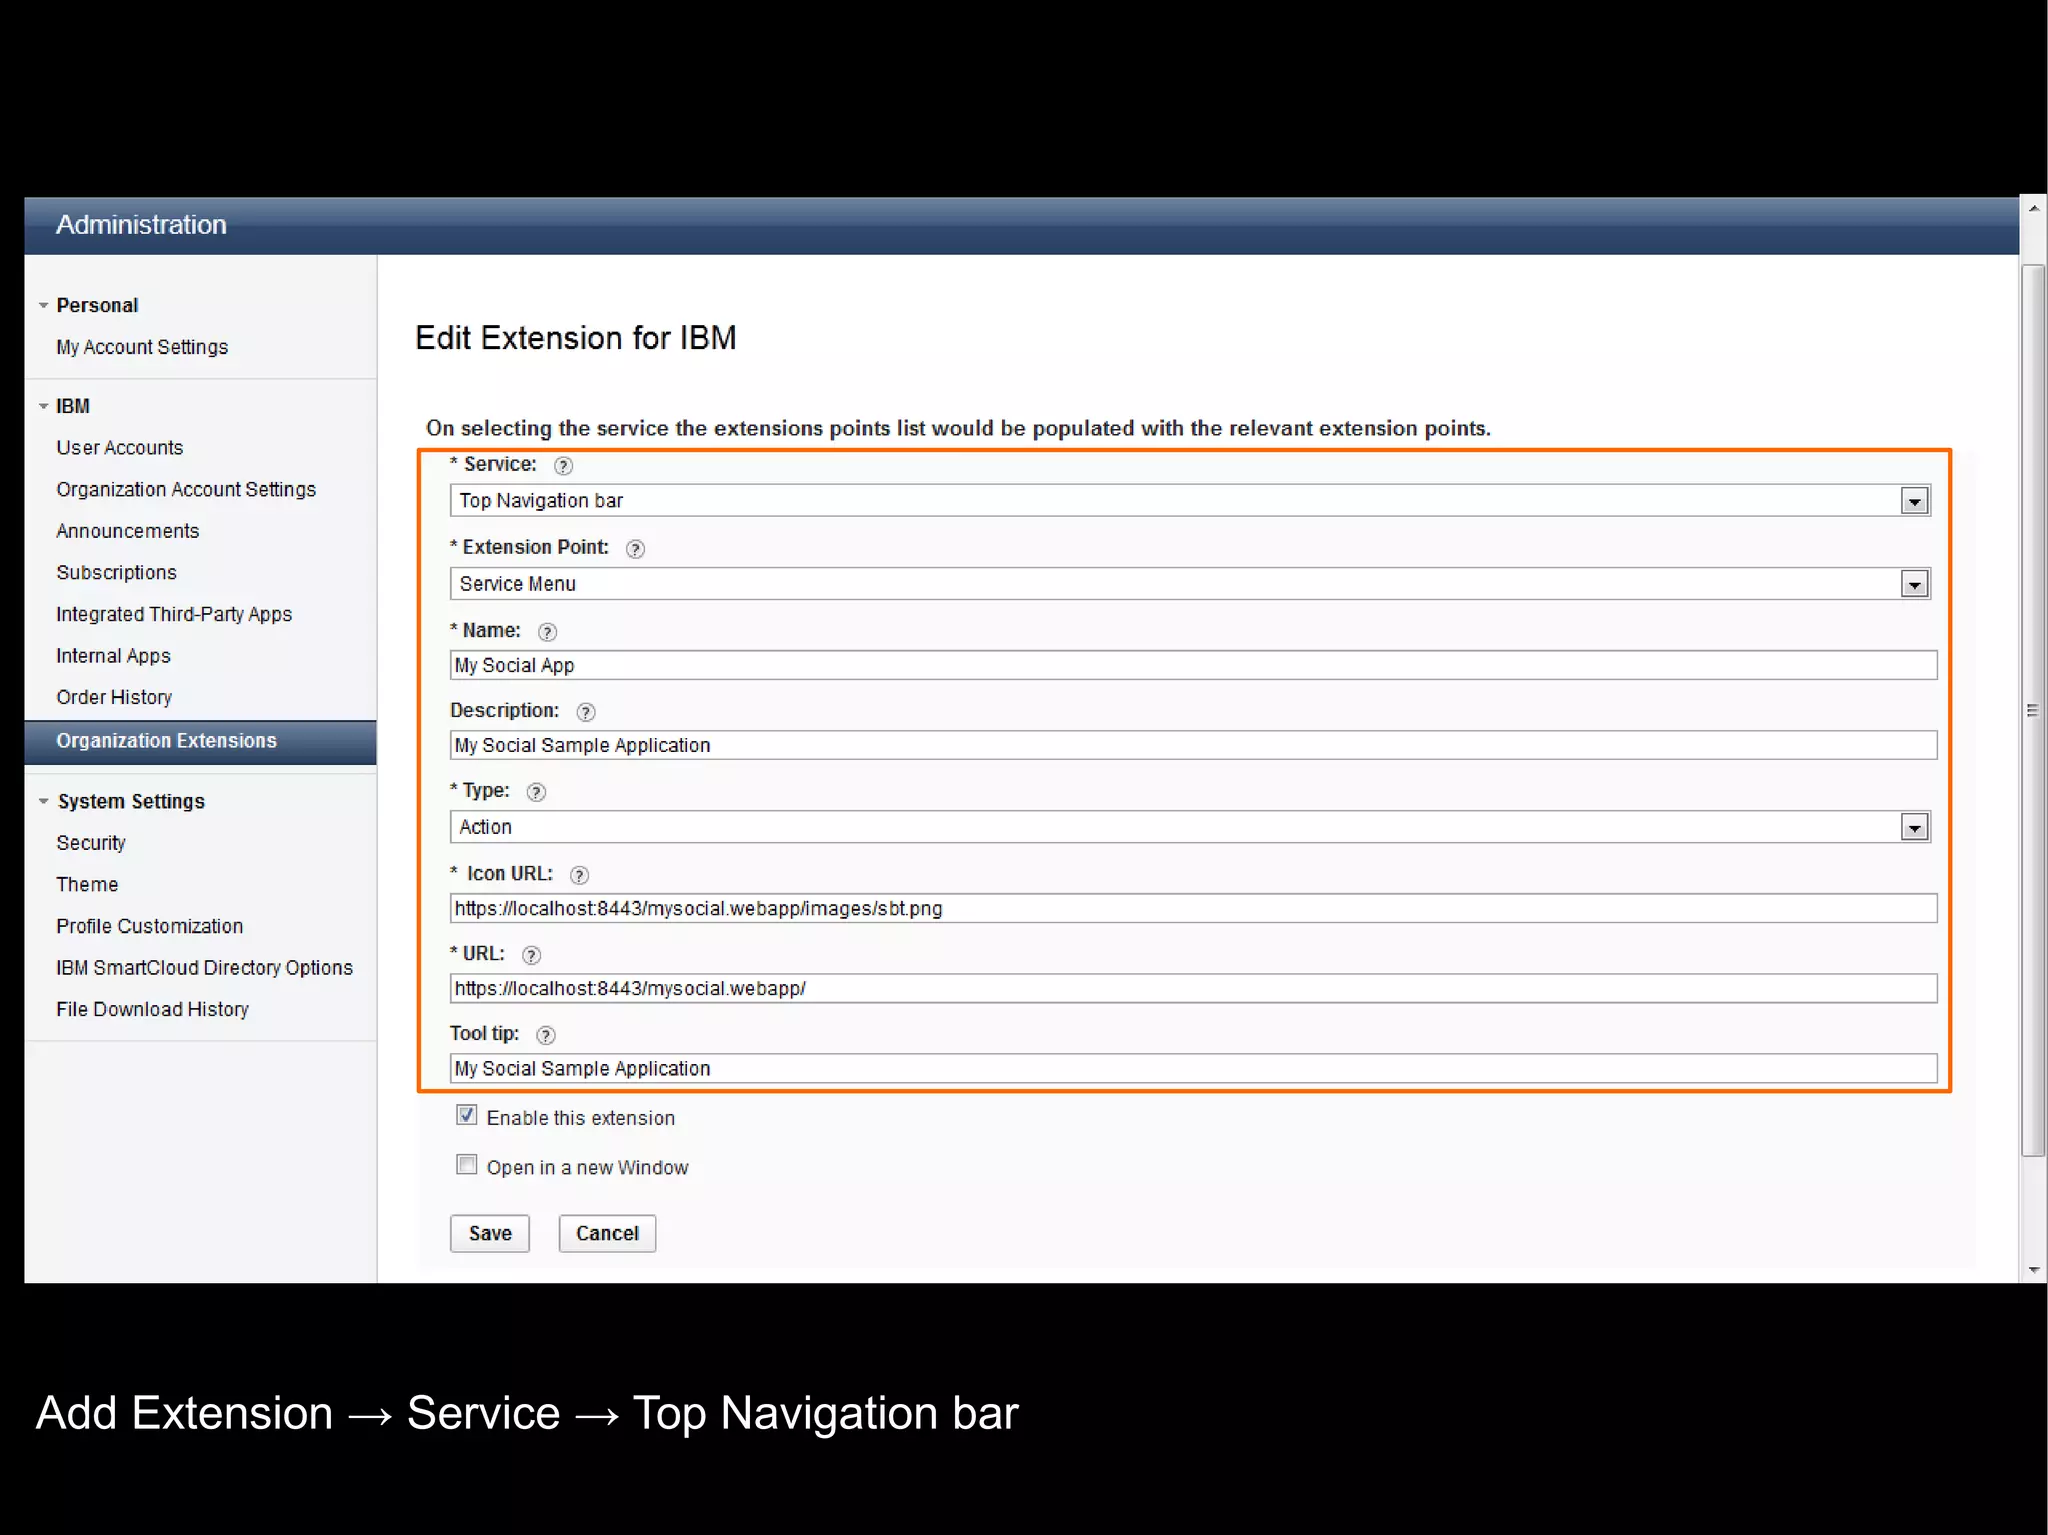Viewport: 2048px width, 1535px height.
Task: Click the Name field My Social App
Action: point(1193,665)
